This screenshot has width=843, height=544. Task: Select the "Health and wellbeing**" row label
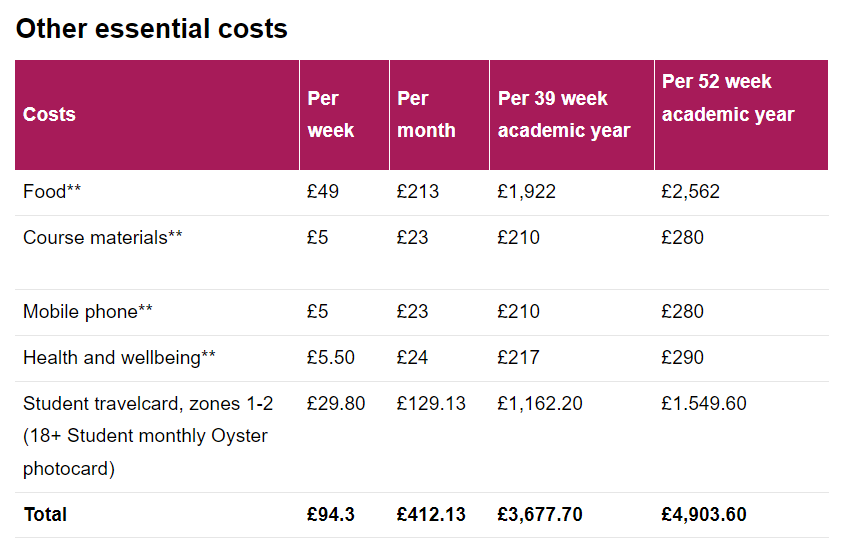(119, 357)
